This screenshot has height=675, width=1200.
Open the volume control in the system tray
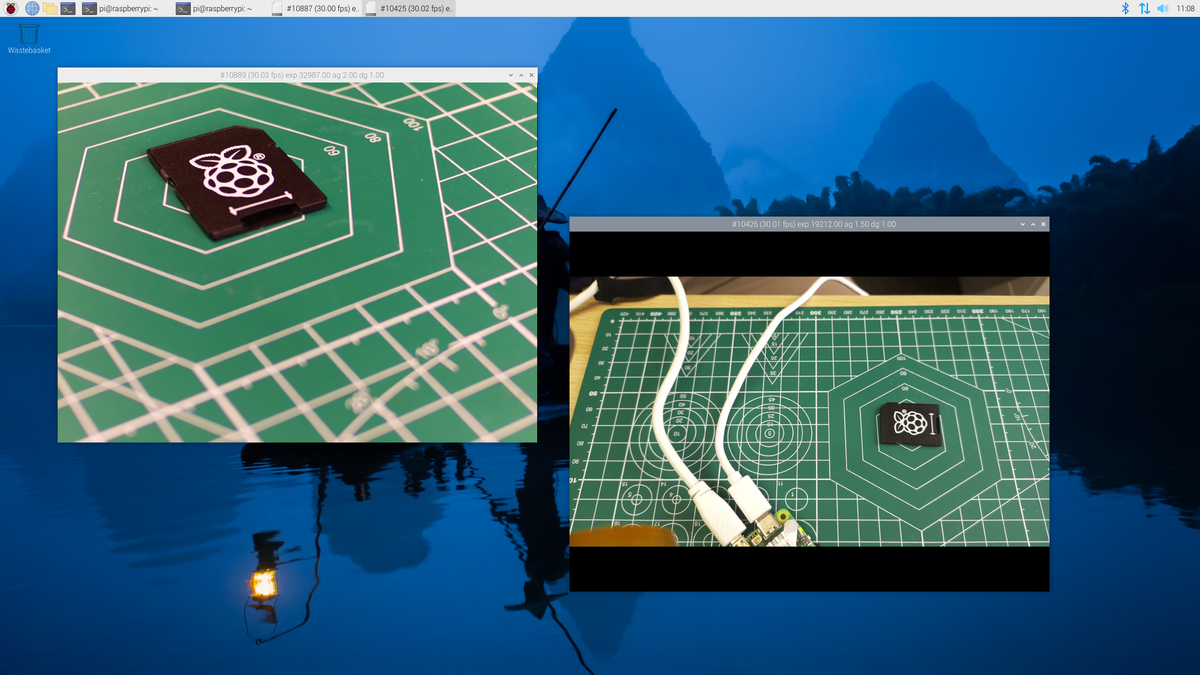(x=1160, y=8)
